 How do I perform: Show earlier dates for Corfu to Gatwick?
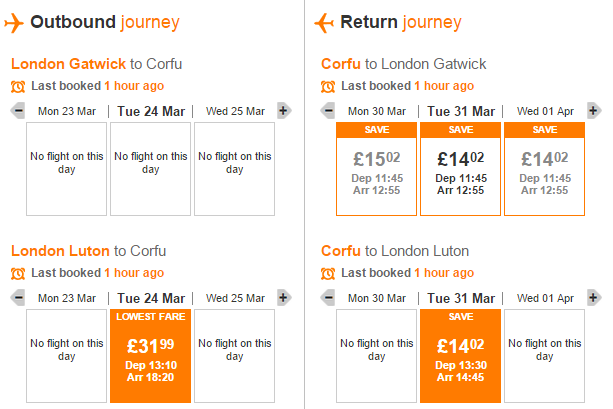[328, 111]
